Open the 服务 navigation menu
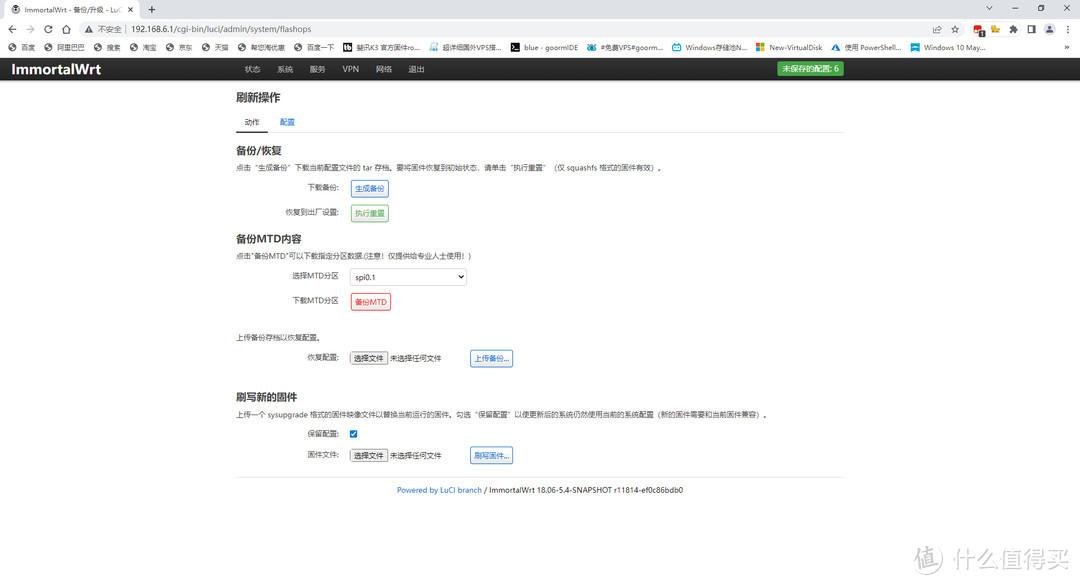 point(317,69)
